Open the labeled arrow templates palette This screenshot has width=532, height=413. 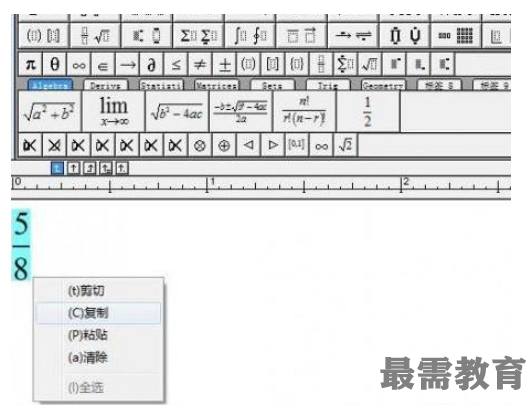[x=353, y=35]
